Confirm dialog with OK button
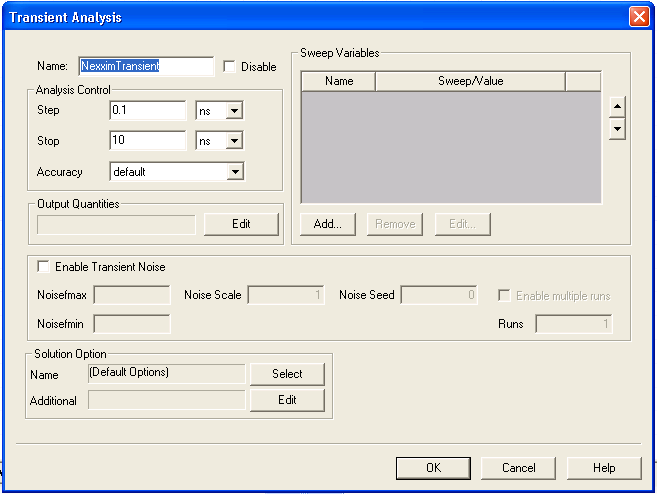 pyautogui.click(x=432, y=467)
